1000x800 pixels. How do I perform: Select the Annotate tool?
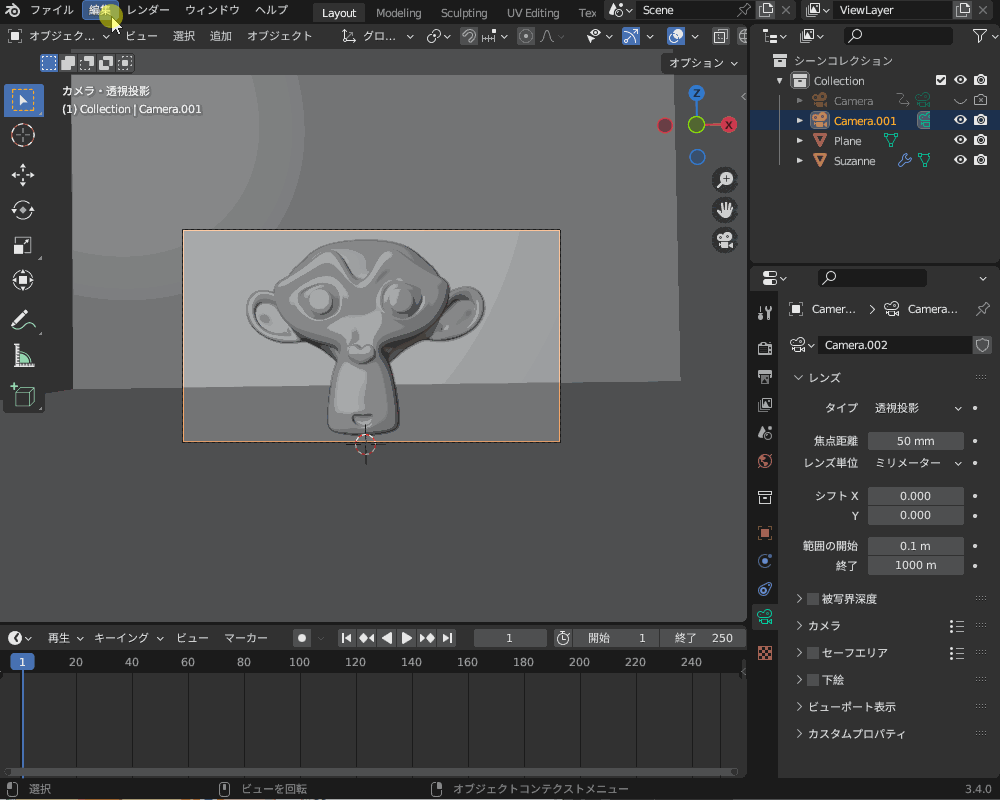tap(22, 322)
